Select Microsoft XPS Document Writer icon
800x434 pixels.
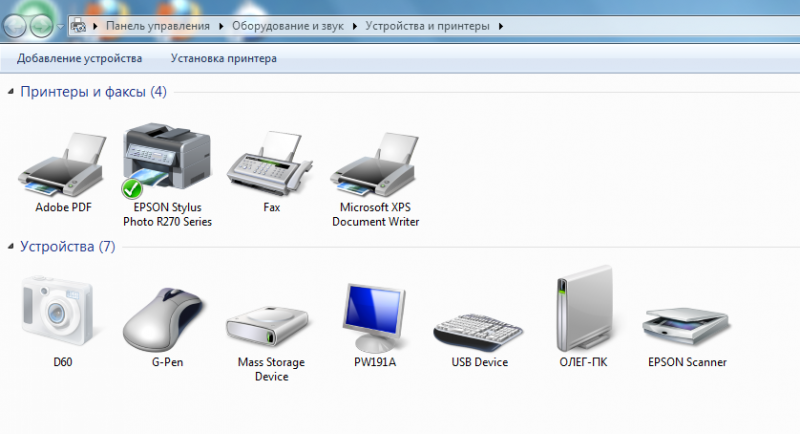[x=374, y=165]
